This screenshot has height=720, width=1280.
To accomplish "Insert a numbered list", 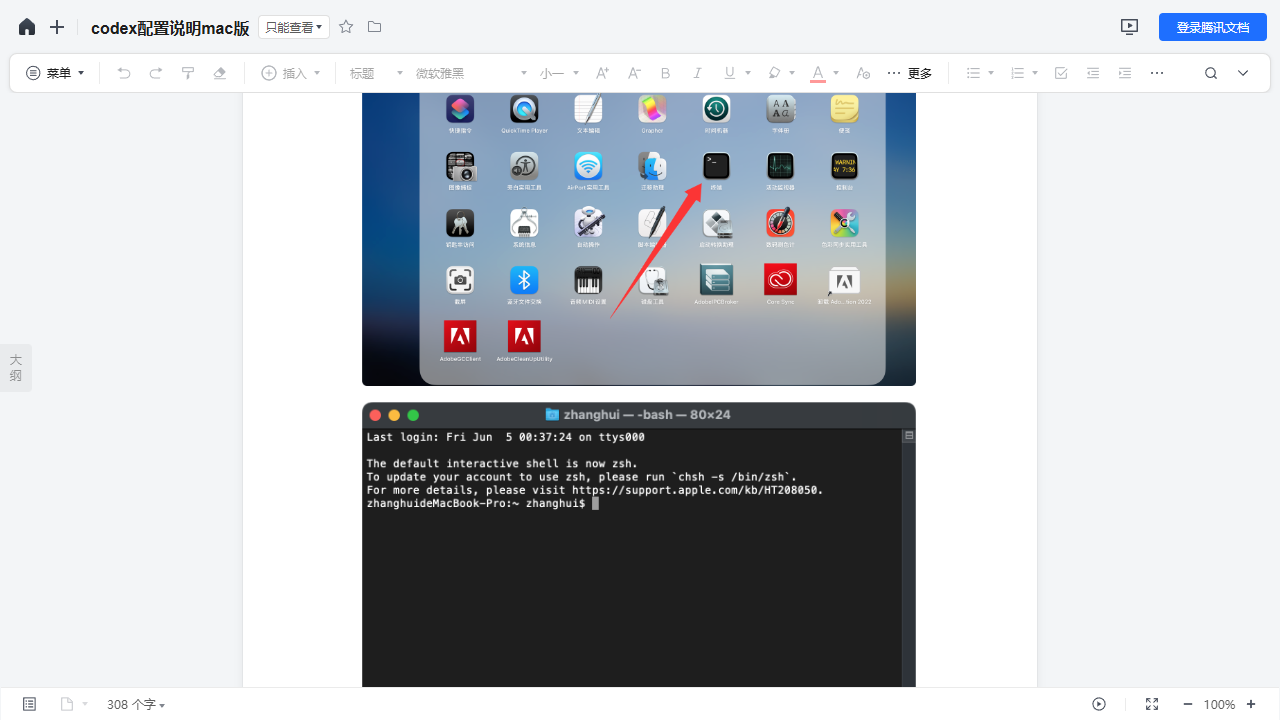I will (1017, 73).
